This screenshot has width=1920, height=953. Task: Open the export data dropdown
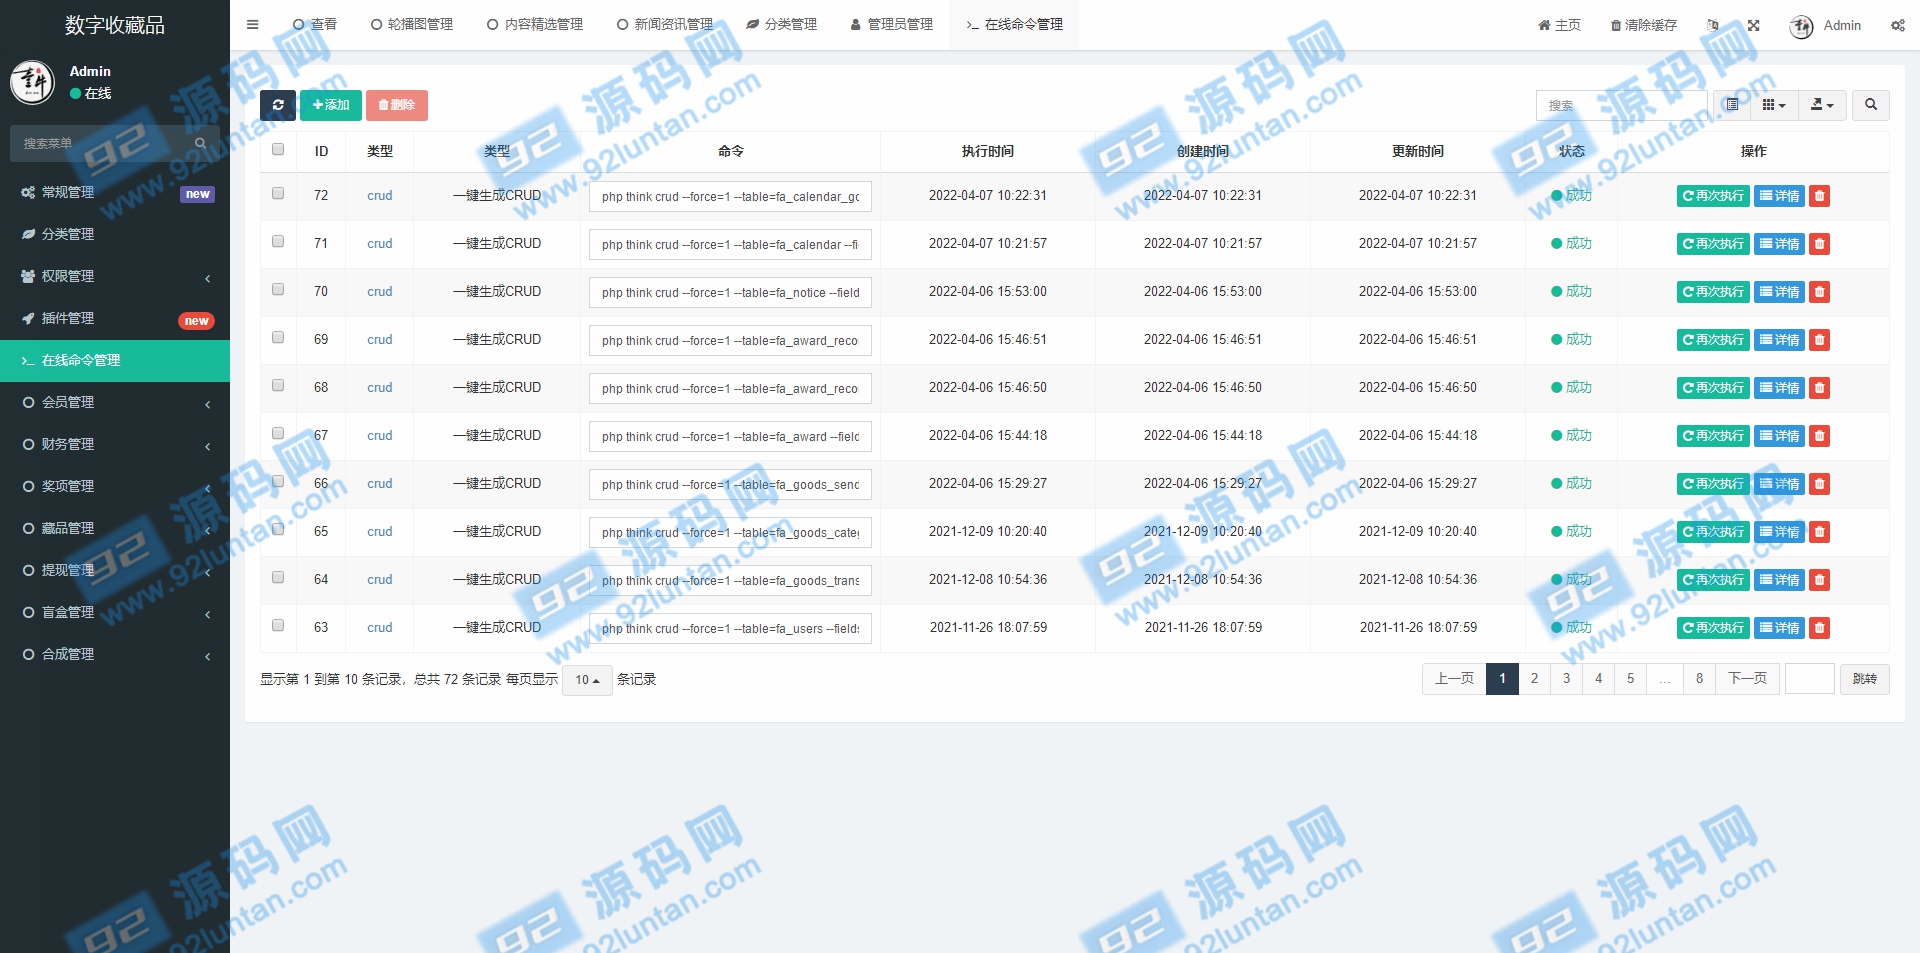[x=1822, y=105]
